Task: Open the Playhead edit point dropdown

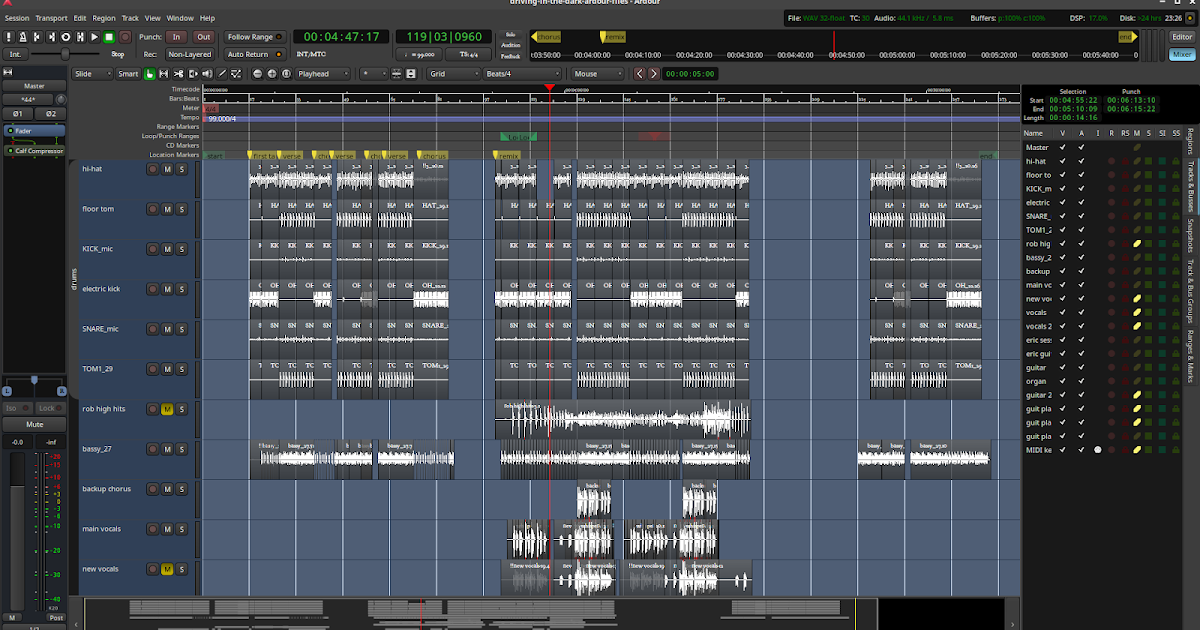Action: pyautogui.click(x=325, y=73)
